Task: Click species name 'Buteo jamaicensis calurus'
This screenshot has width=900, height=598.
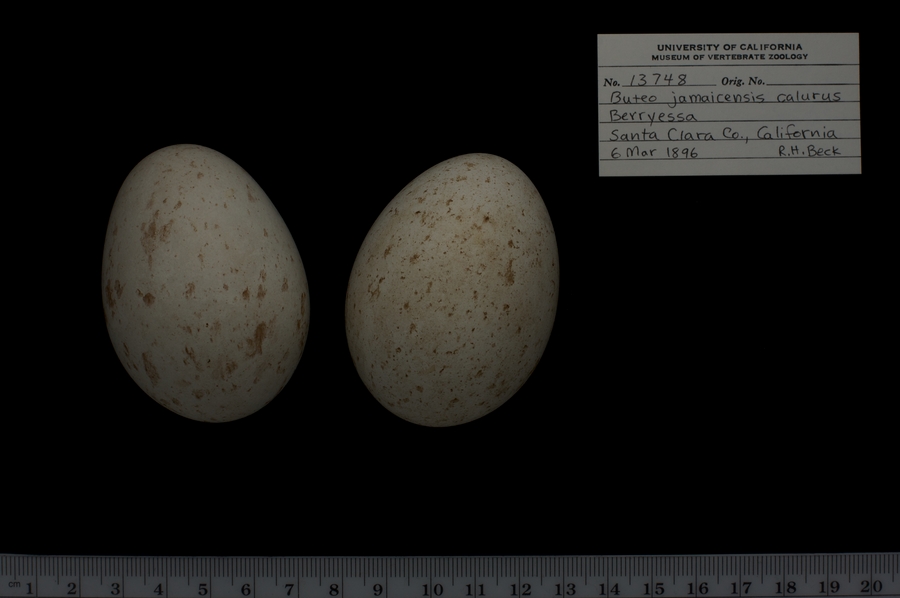Action: (724, 97)
